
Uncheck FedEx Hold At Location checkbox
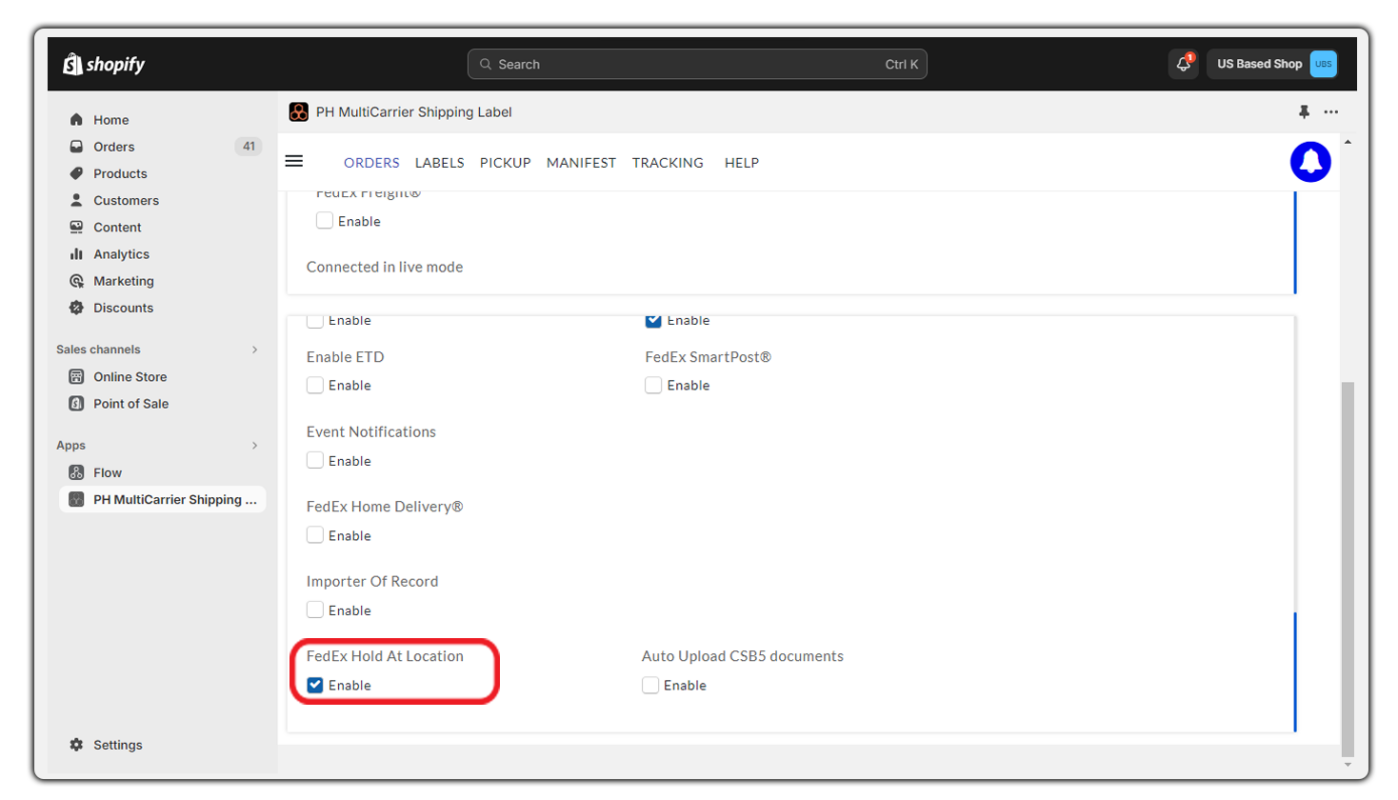coord(315,685)
